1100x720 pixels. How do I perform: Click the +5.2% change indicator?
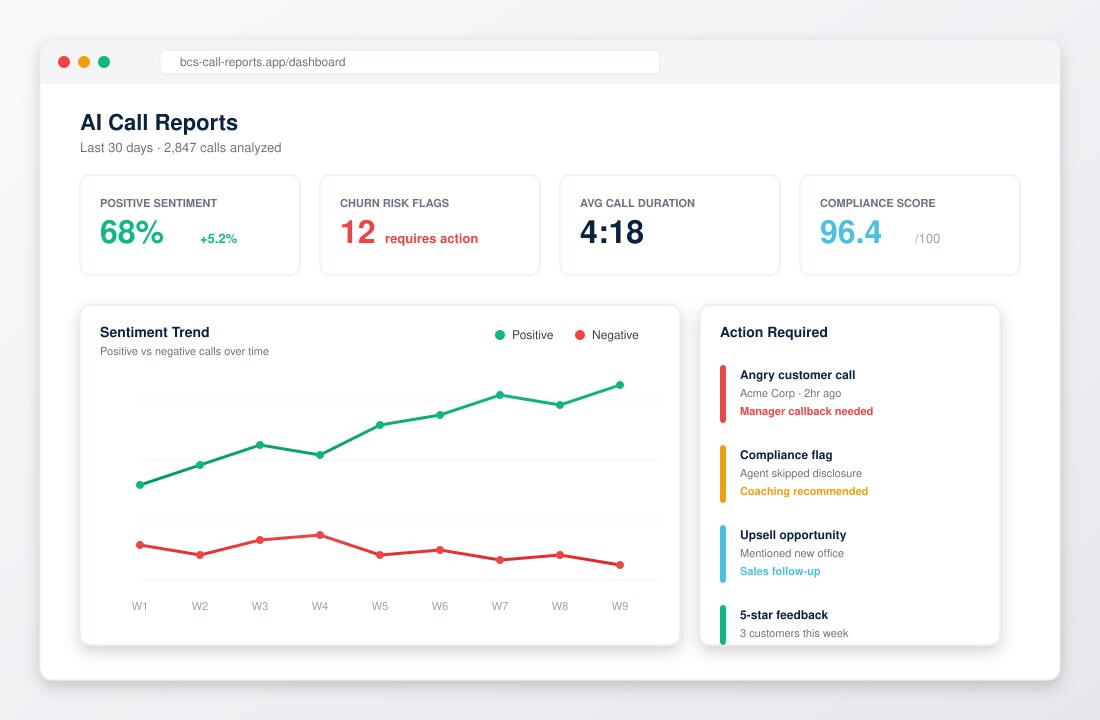(x=218, y=239)
